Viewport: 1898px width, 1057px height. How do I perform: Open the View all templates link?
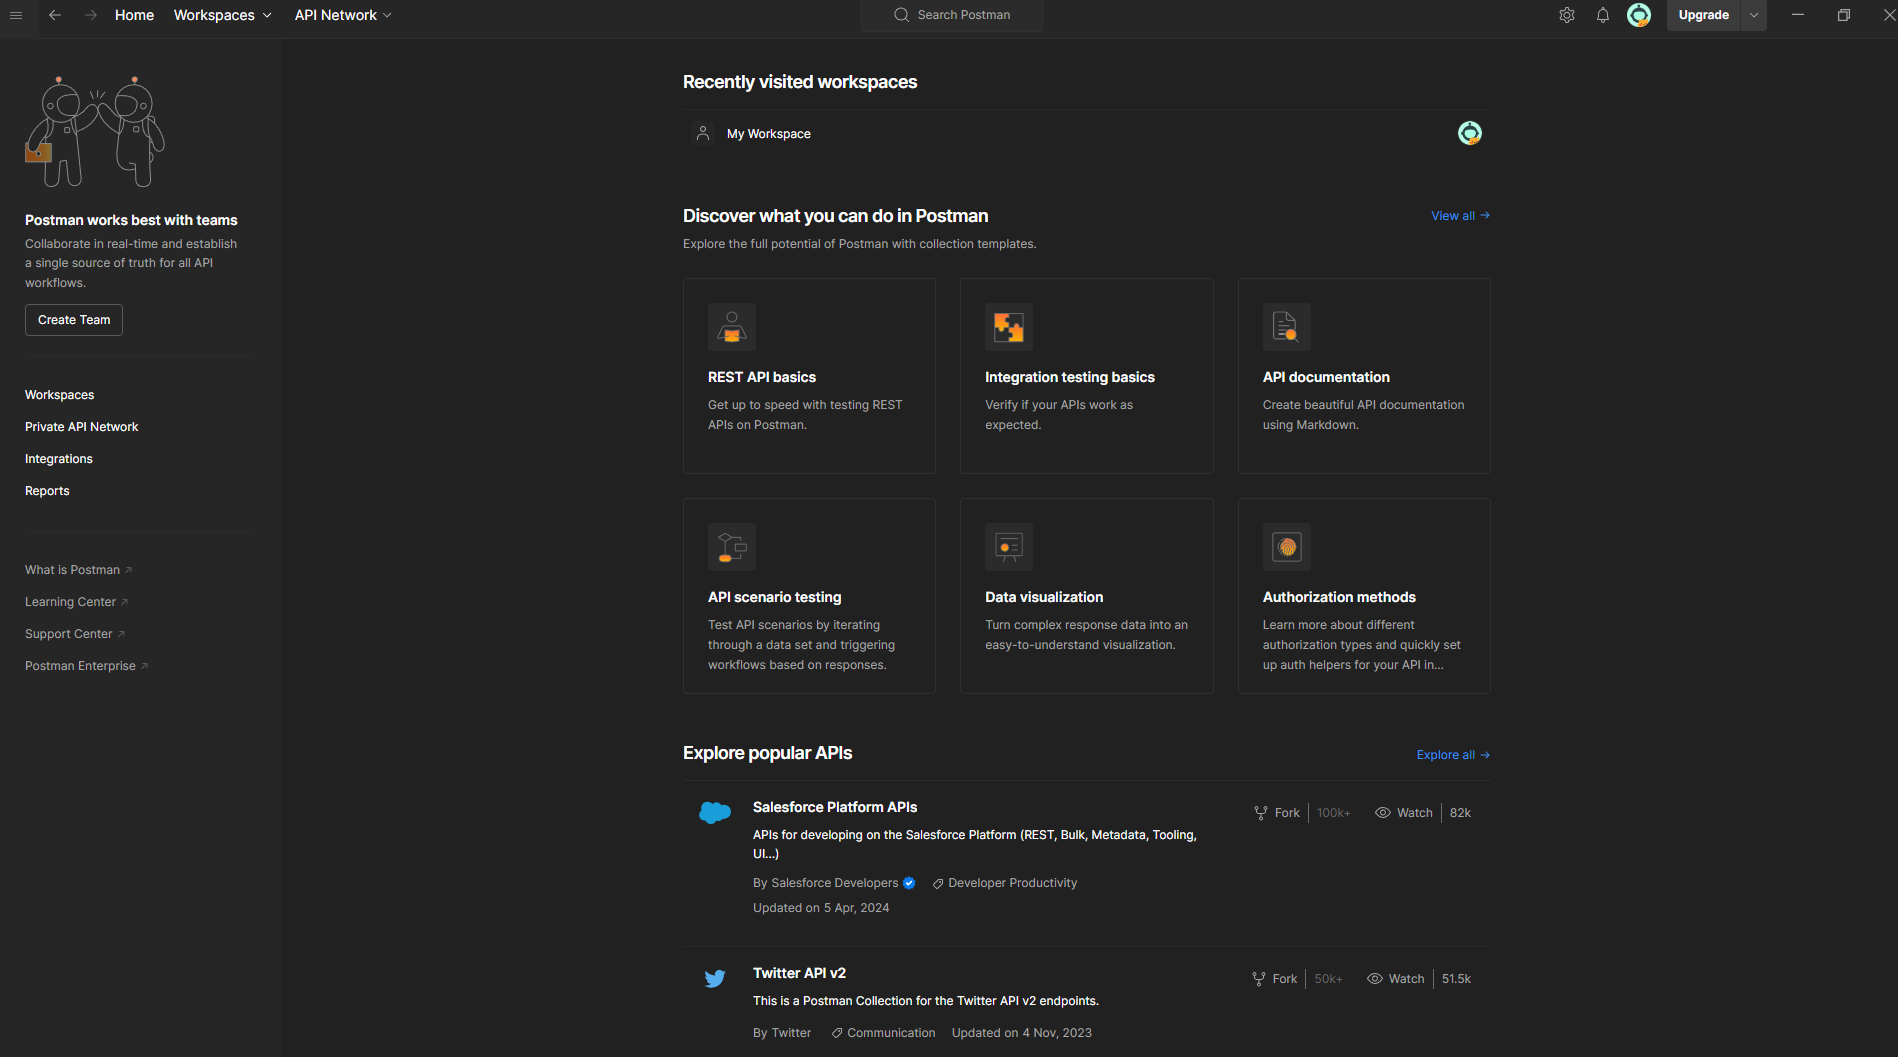click(1460, 216)
